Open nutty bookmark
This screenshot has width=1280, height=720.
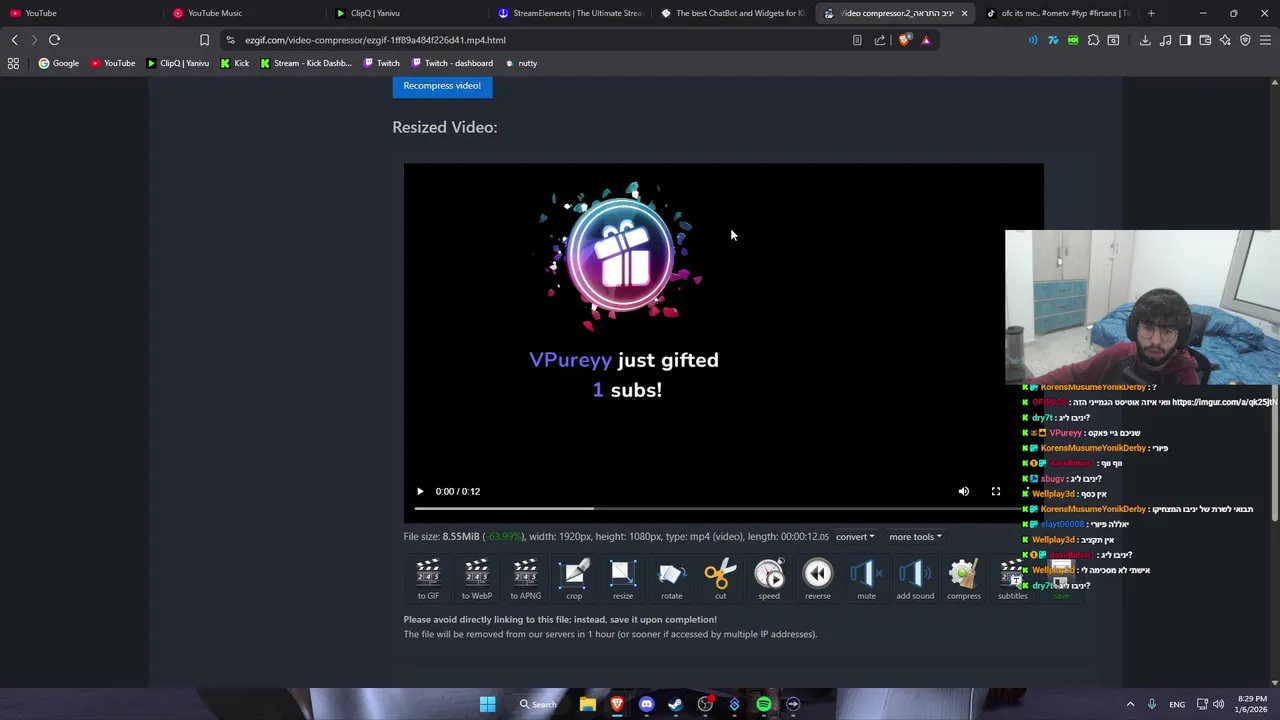521,63
